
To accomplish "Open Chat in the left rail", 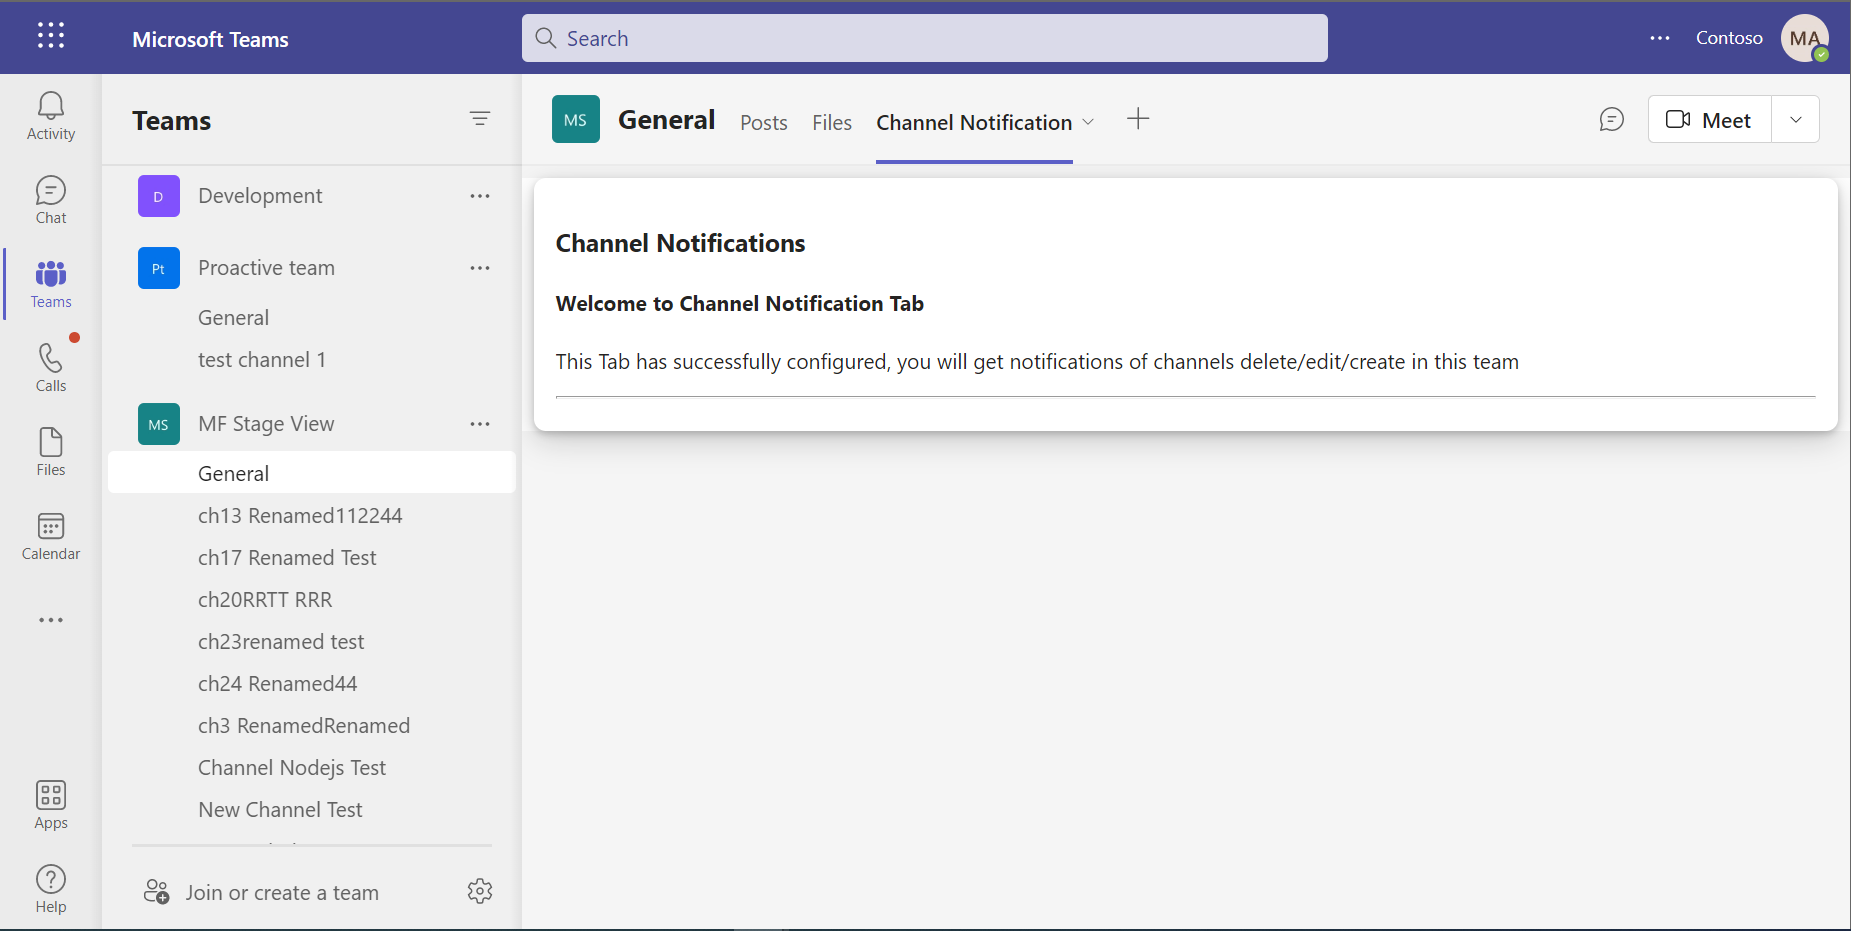I will click(51, 200).
